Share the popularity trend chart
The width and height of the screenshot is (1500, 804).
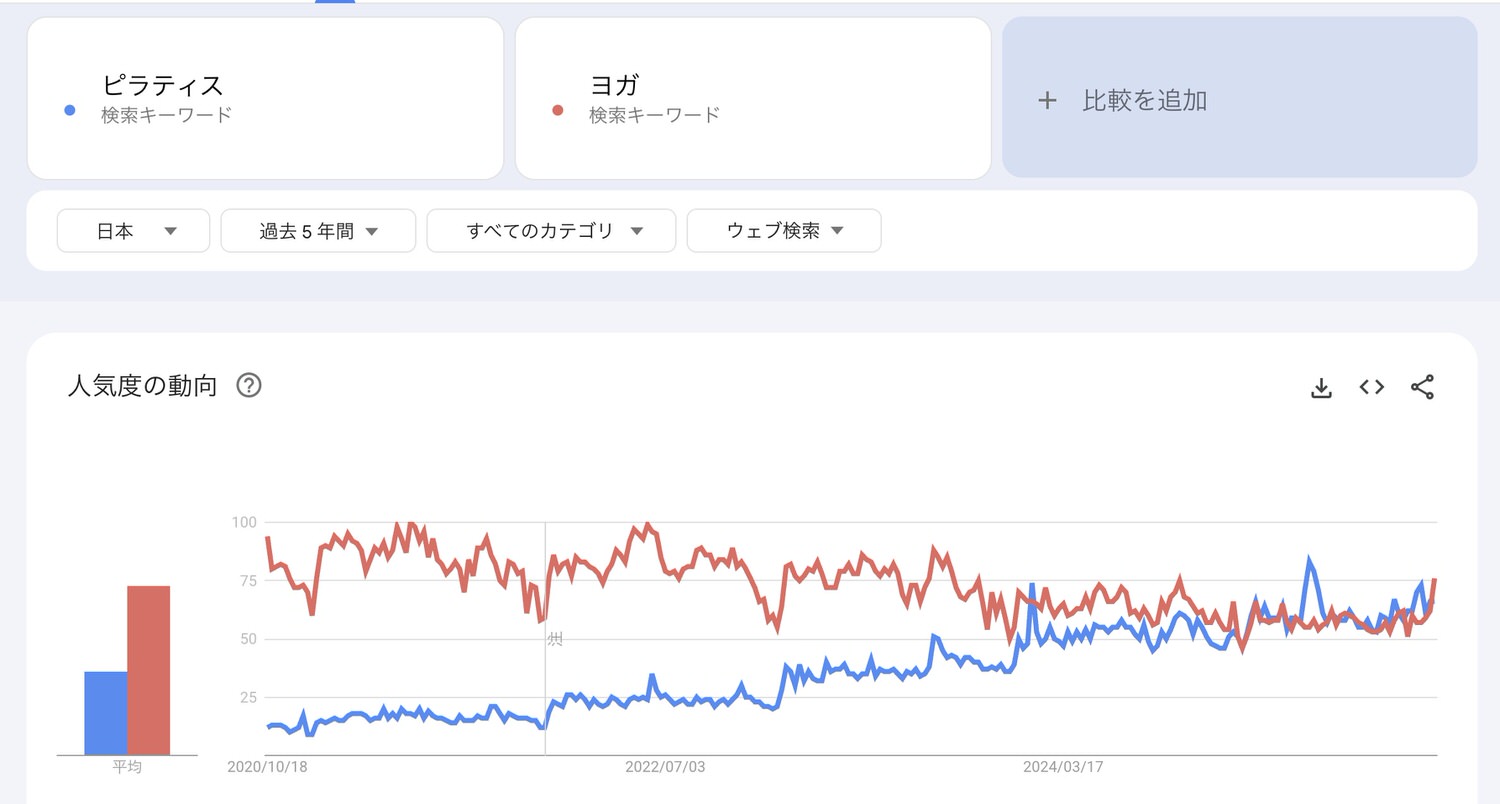pyautogui.click(x=1423, y=387)
